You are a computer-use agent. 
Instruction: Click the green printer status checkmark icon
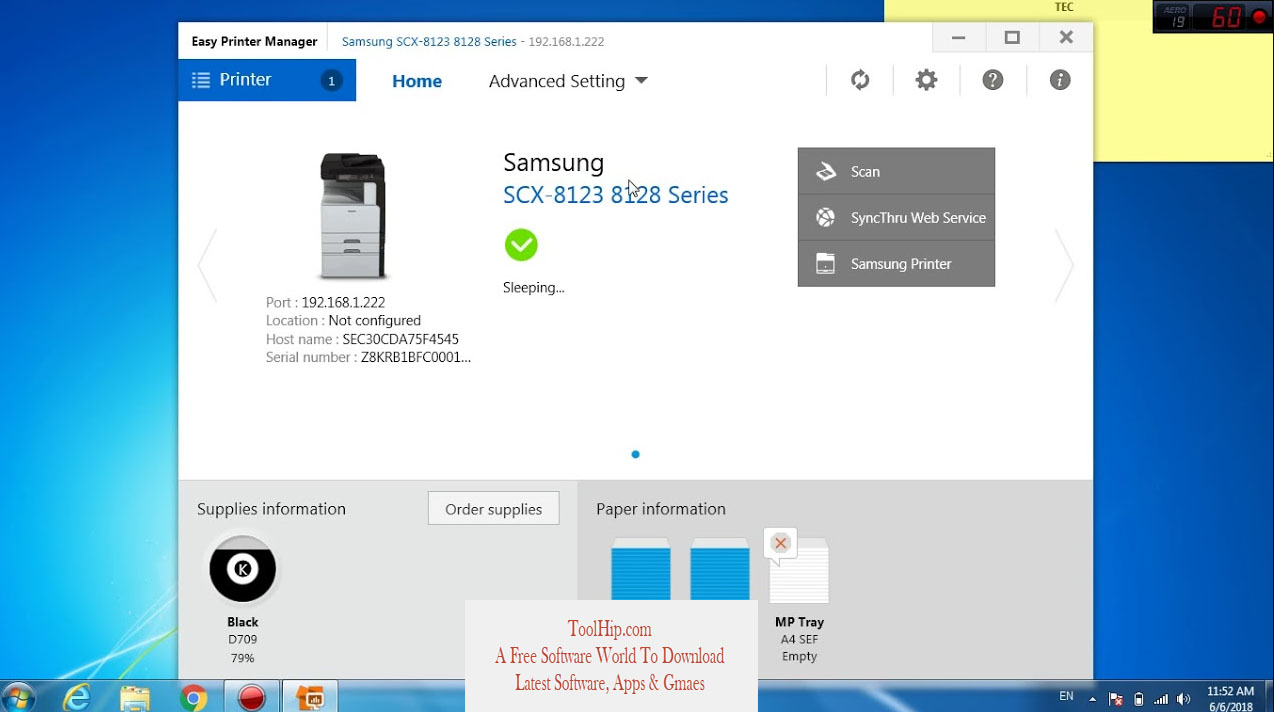point(521,245)
